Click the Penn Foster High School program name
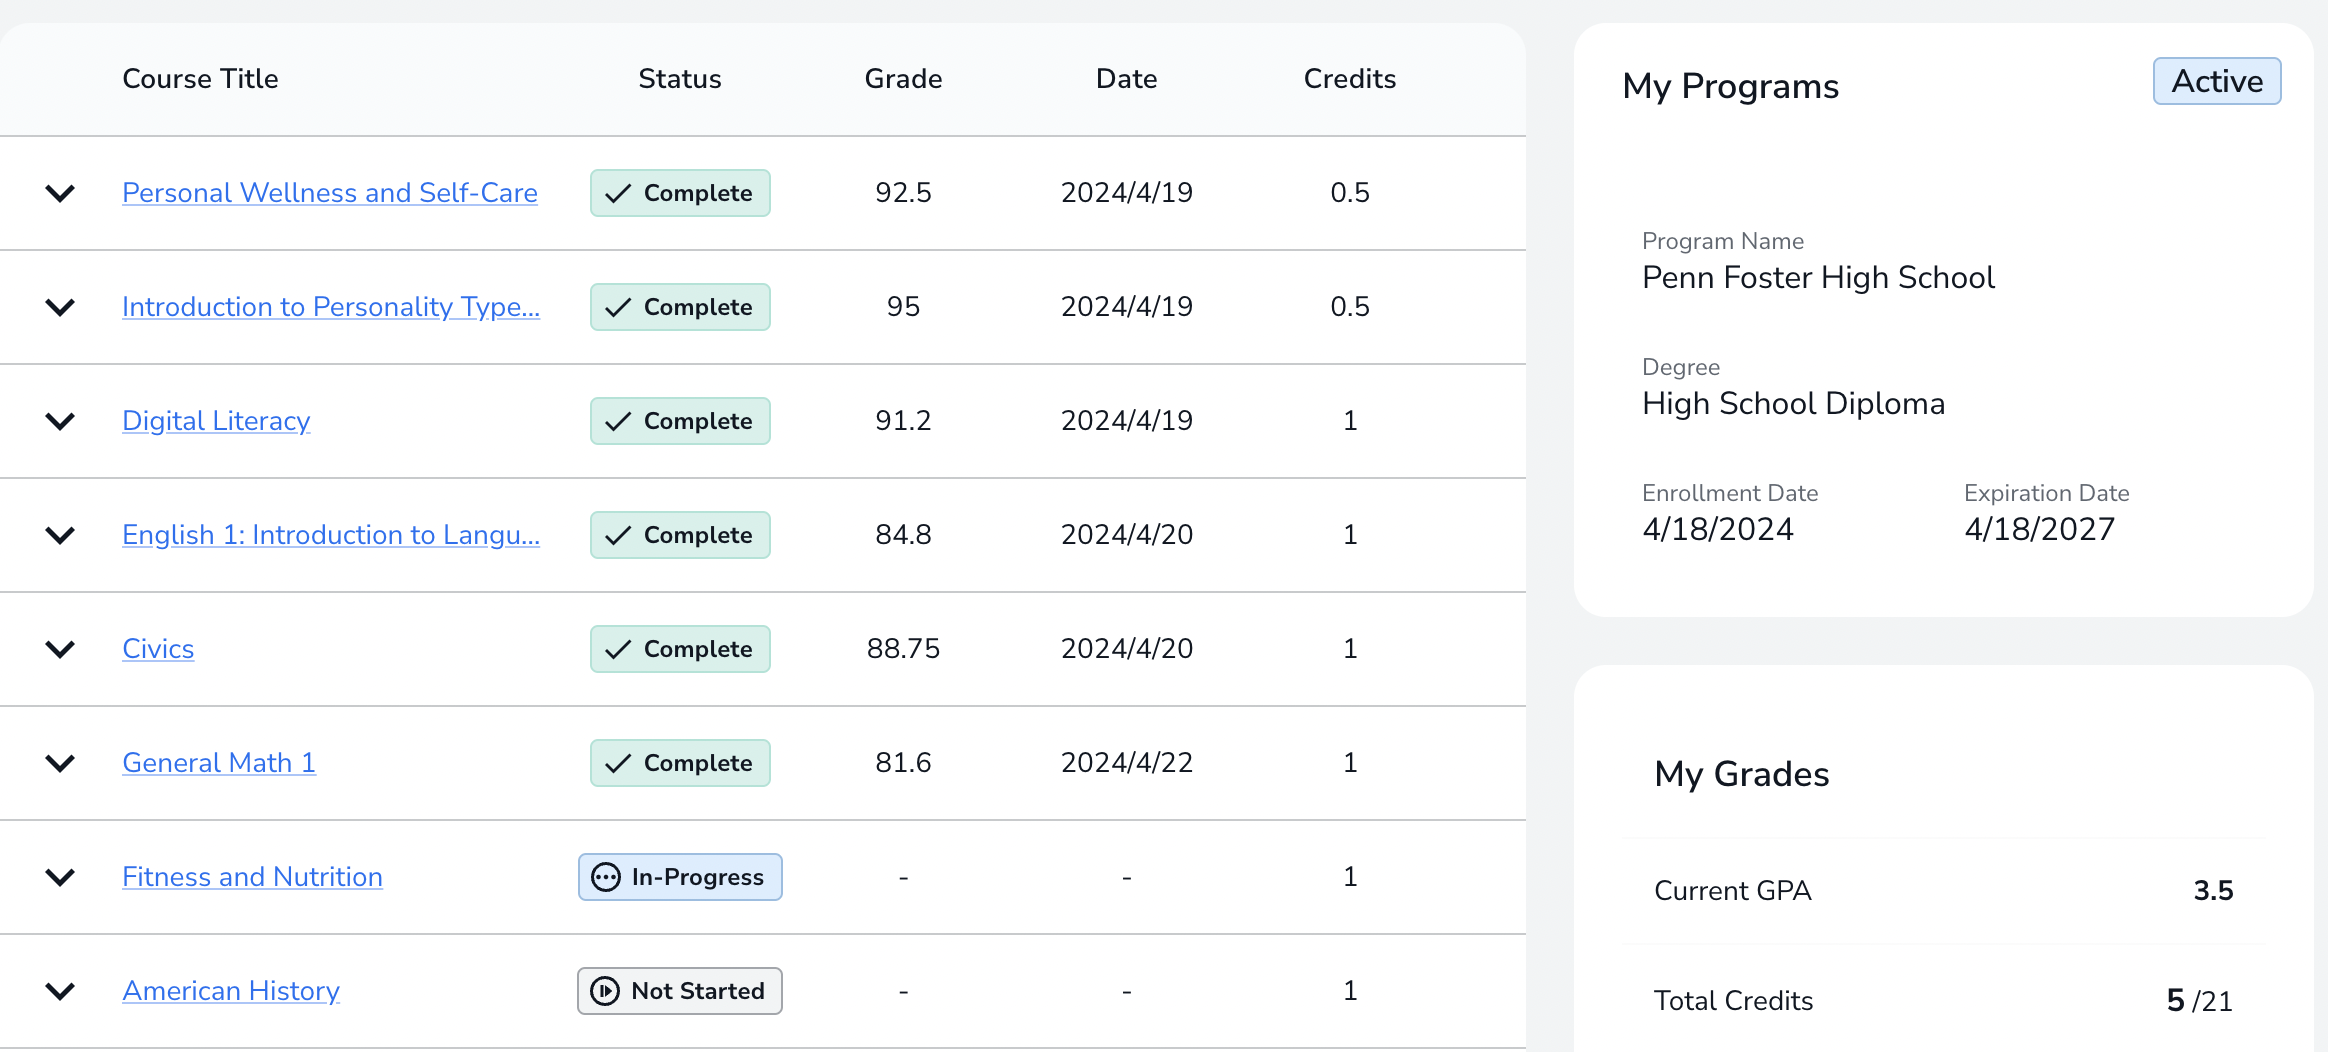 point(1818,277)
